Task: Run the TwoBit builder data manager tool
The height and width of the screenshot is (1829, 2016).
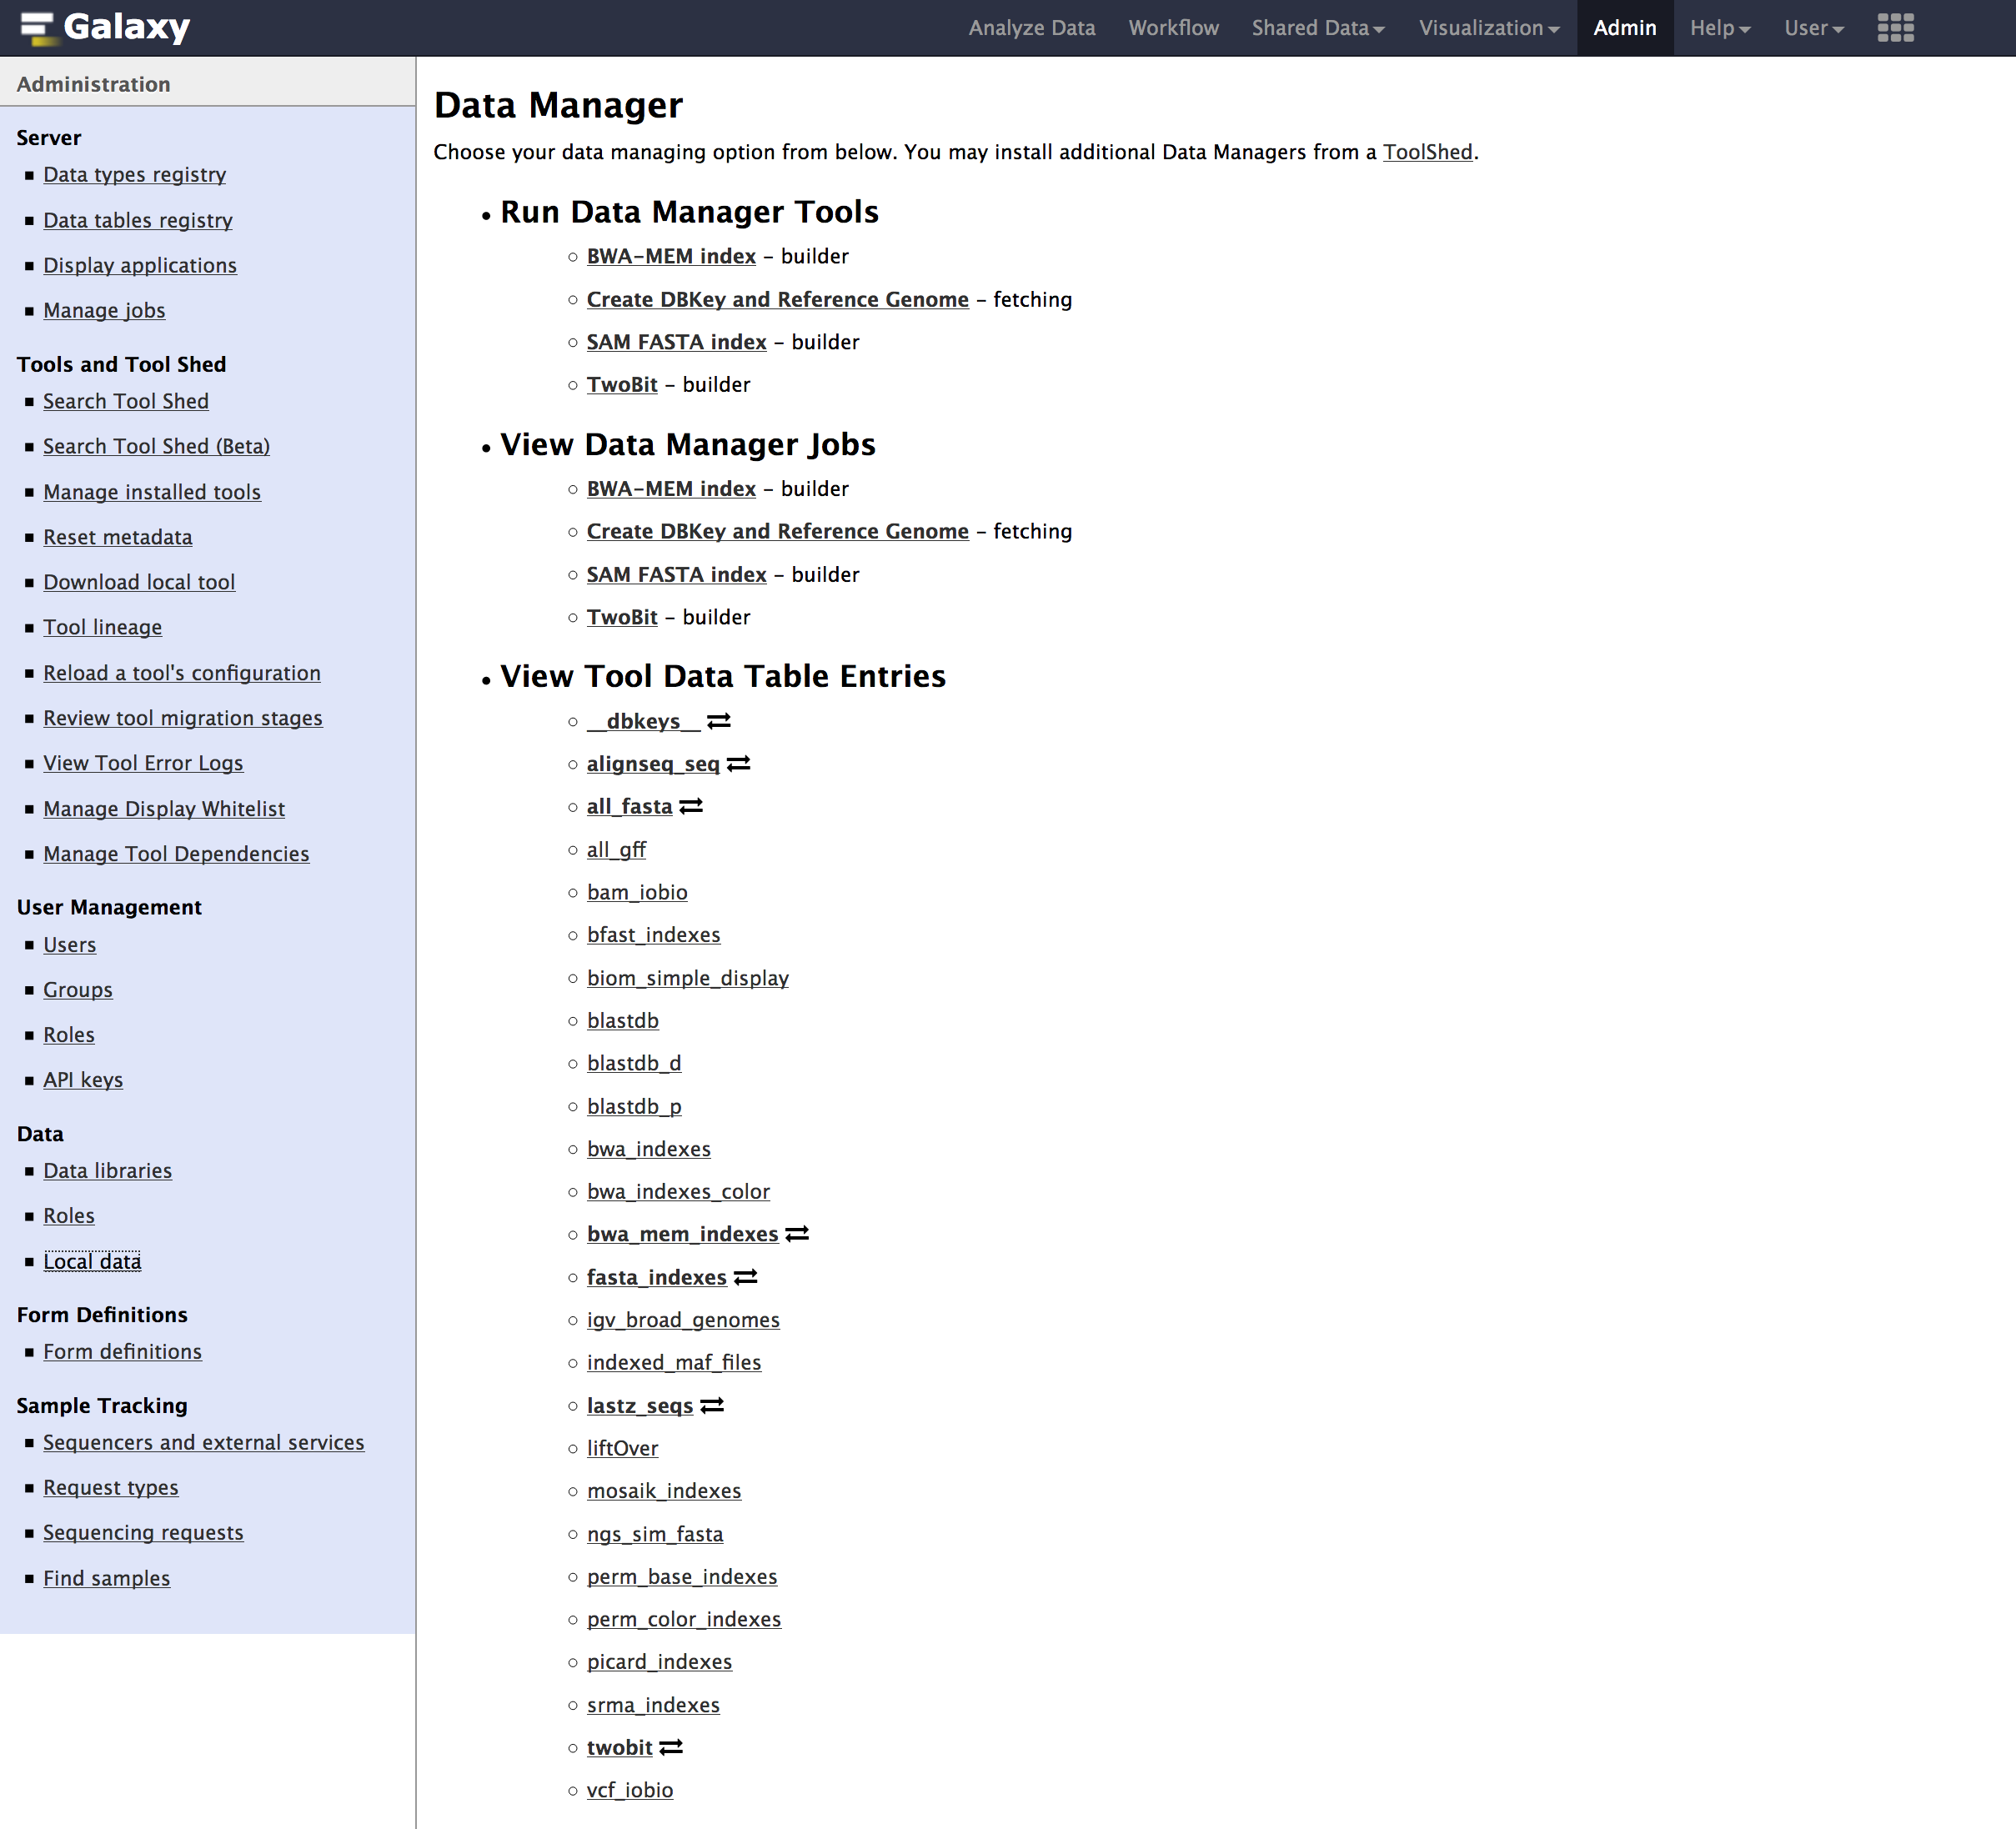Action: coord(621,385)
